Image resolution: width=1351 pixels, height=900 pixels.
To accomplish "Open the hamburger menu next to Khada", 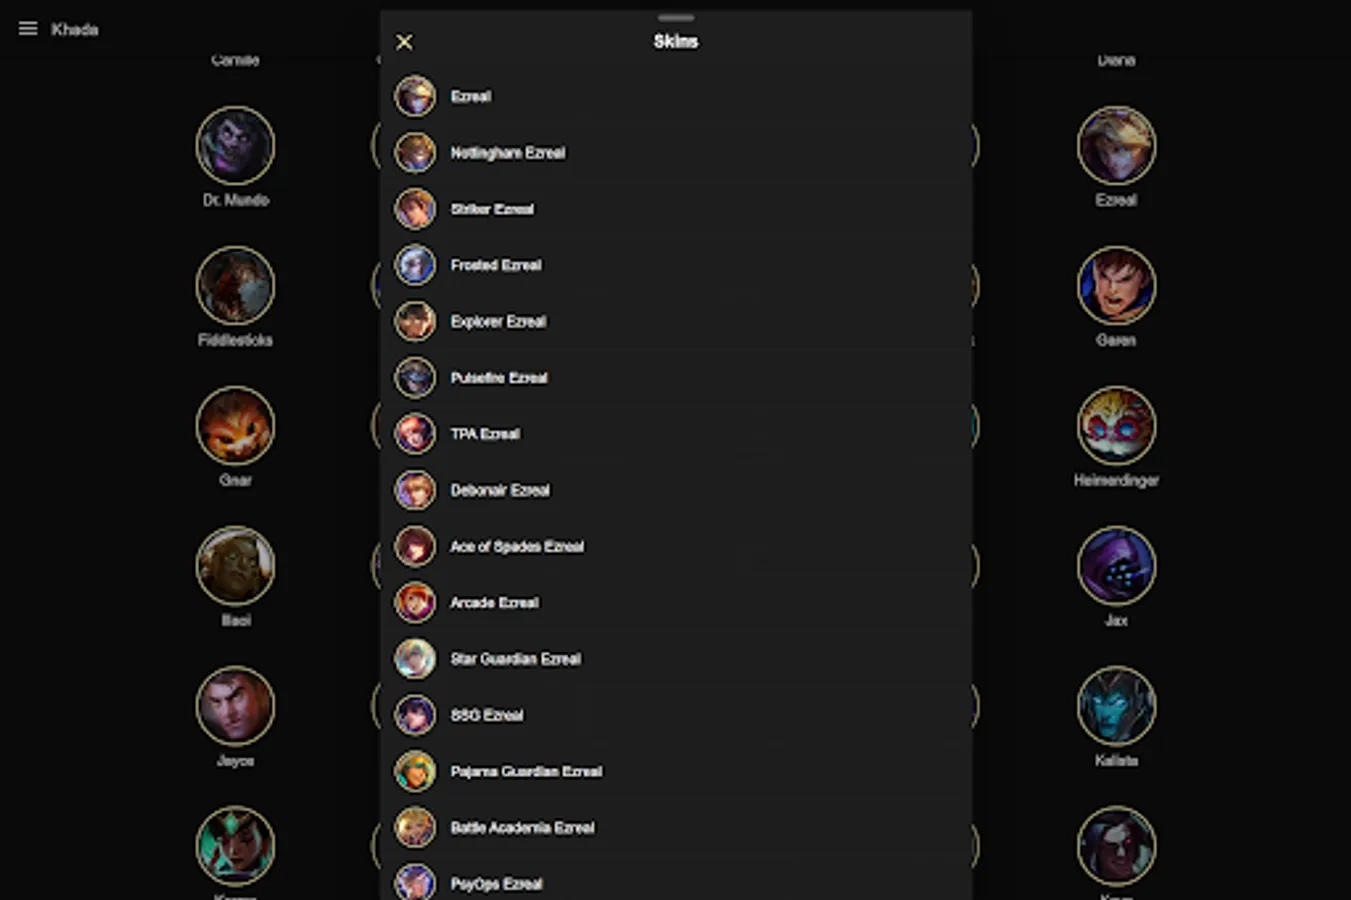I will (28, 29).
